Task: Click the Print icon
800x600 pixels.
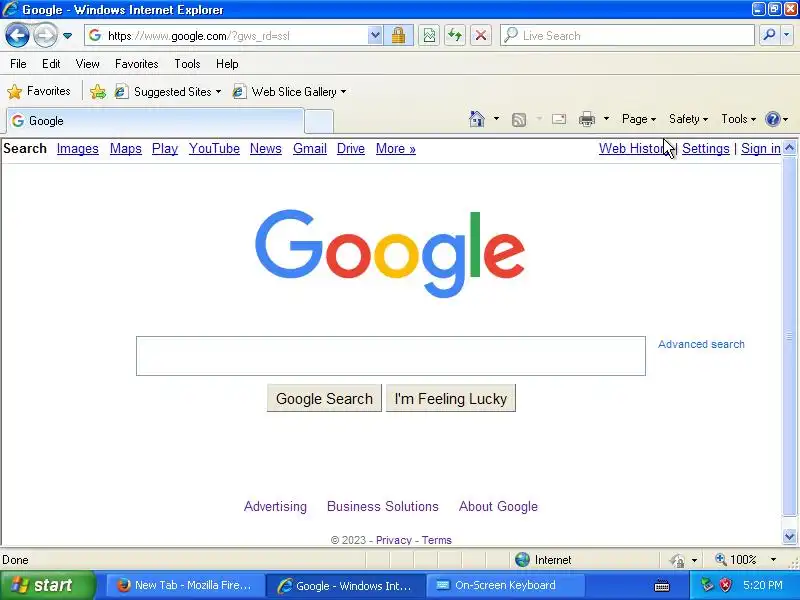Action: click(587, 119)
